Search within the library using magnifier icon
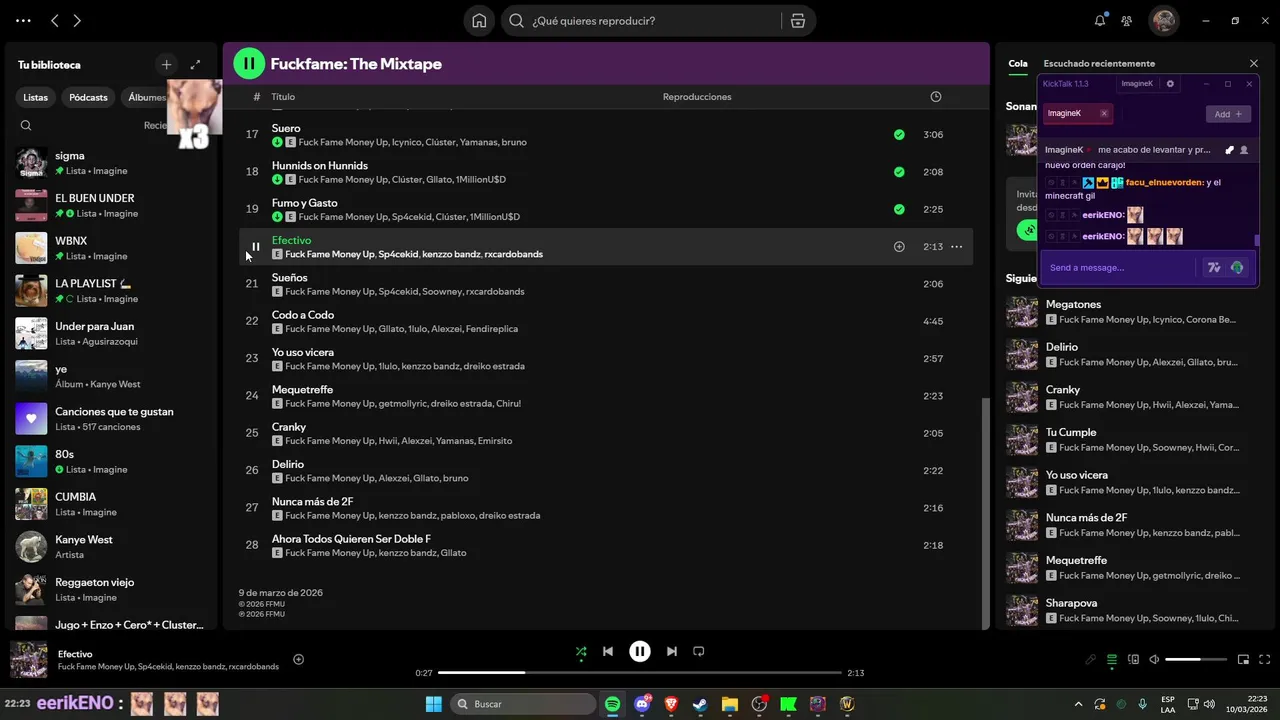Viewport: 1280px width, 720px height. (26, 125)
